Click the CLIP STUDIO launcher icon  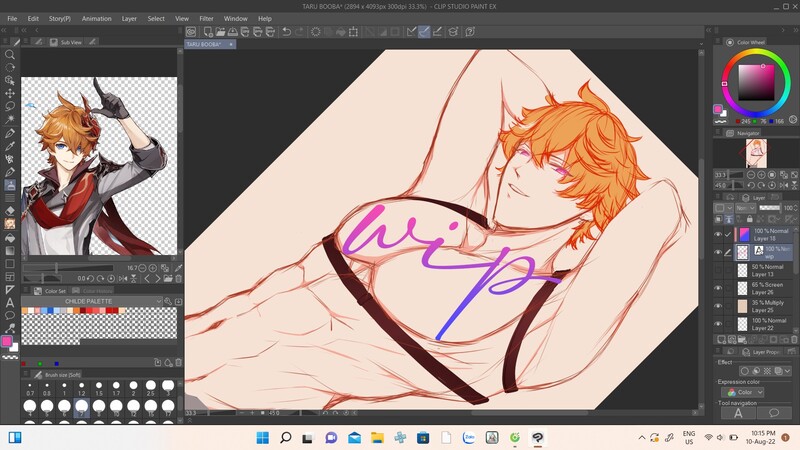pos(191,32)
